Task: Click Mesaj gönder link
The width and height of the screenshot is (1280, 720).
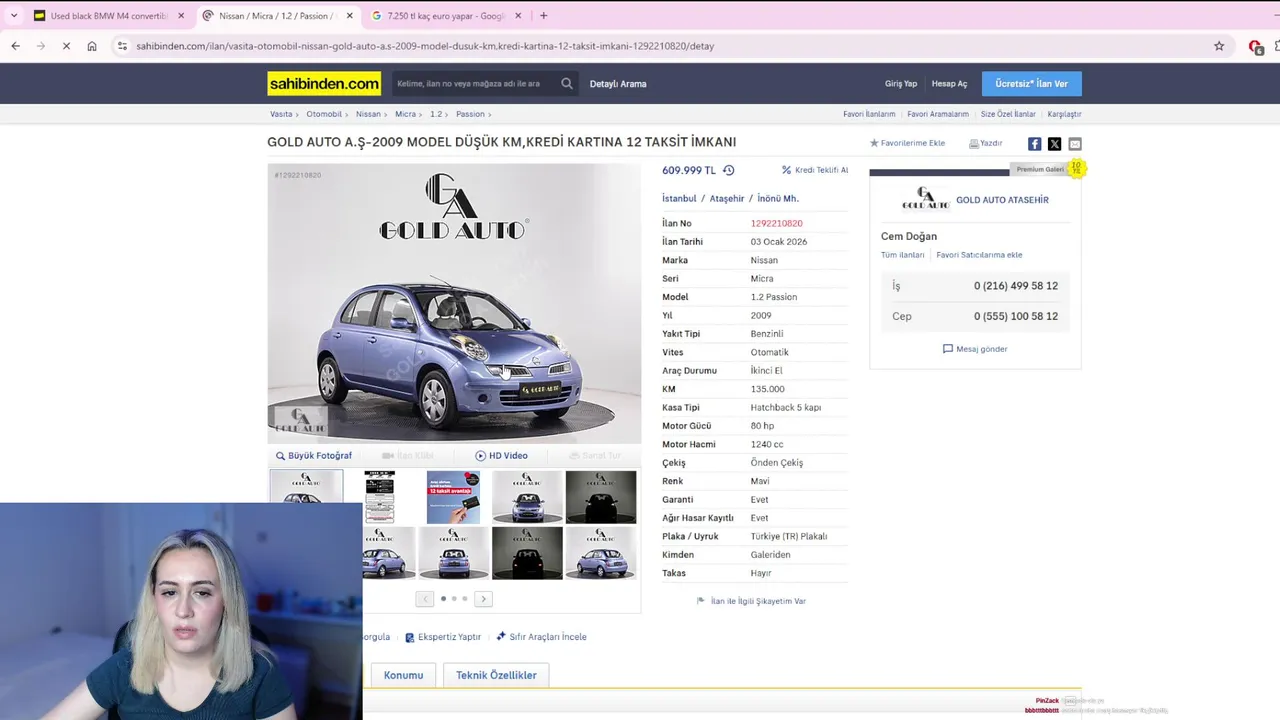Action: [x=975, y=349]
